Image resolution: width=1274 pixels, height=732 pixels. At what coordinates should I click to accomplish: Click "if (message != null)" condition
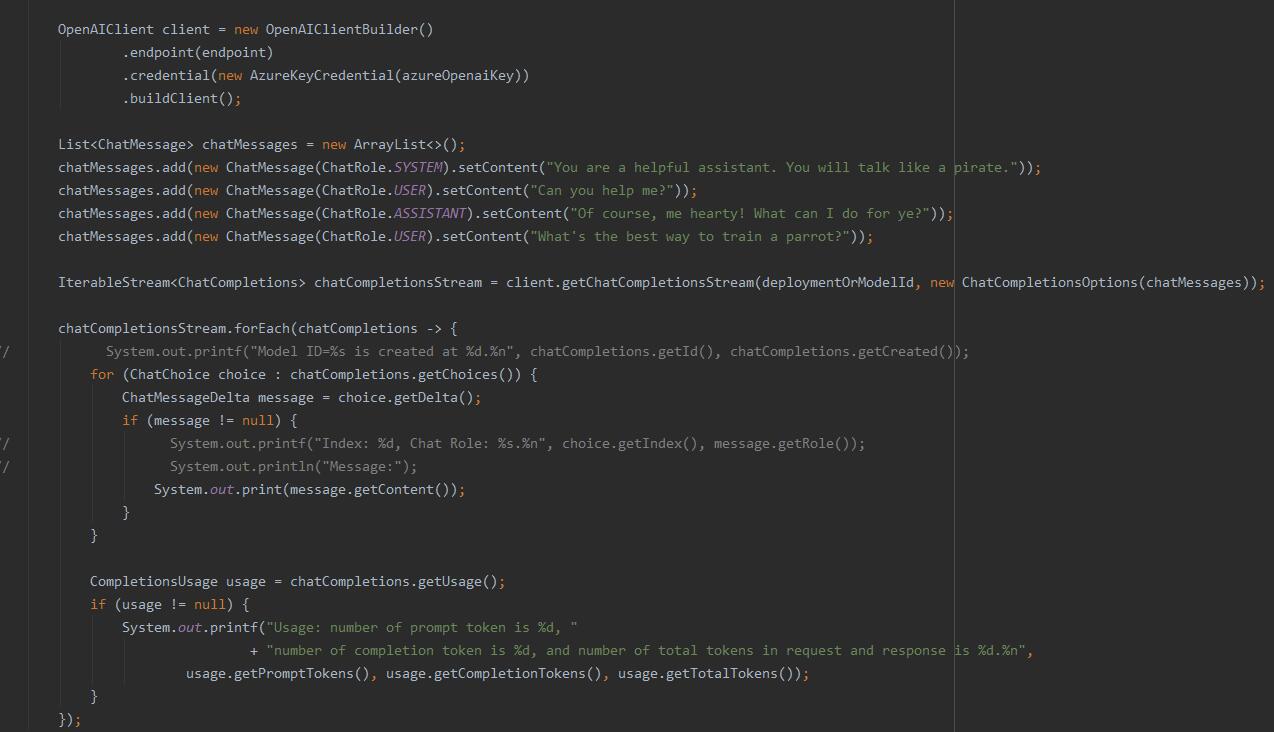point(202,420)
